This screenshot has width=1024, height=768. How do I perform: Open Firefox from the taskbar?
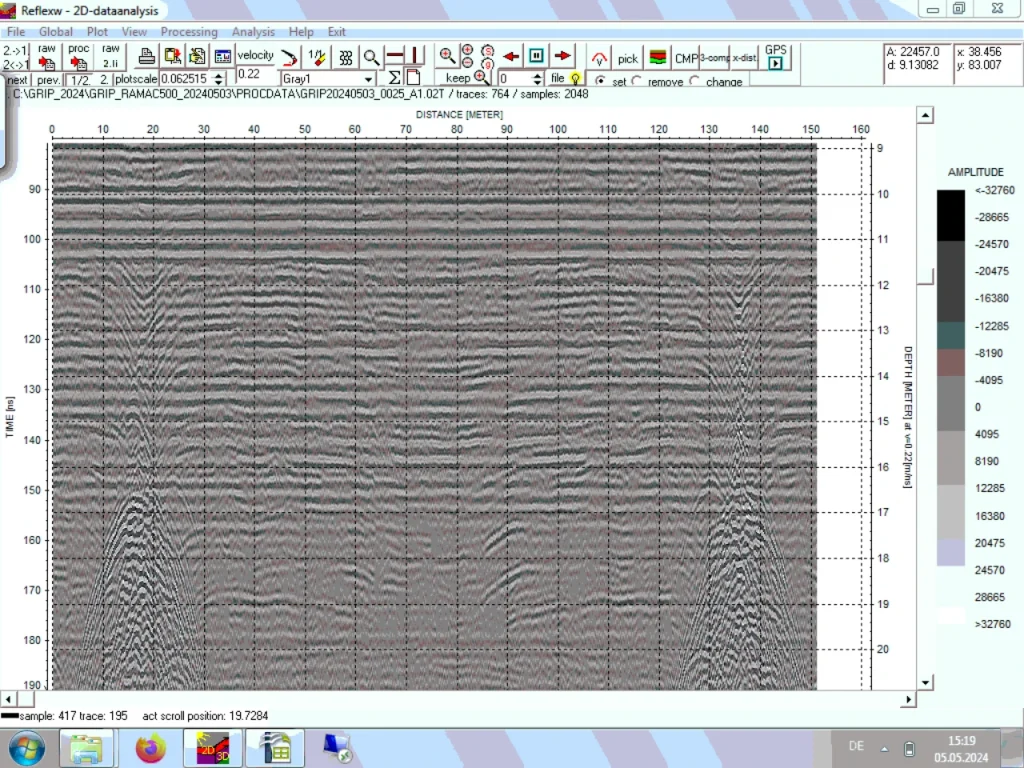coord(151,748)
